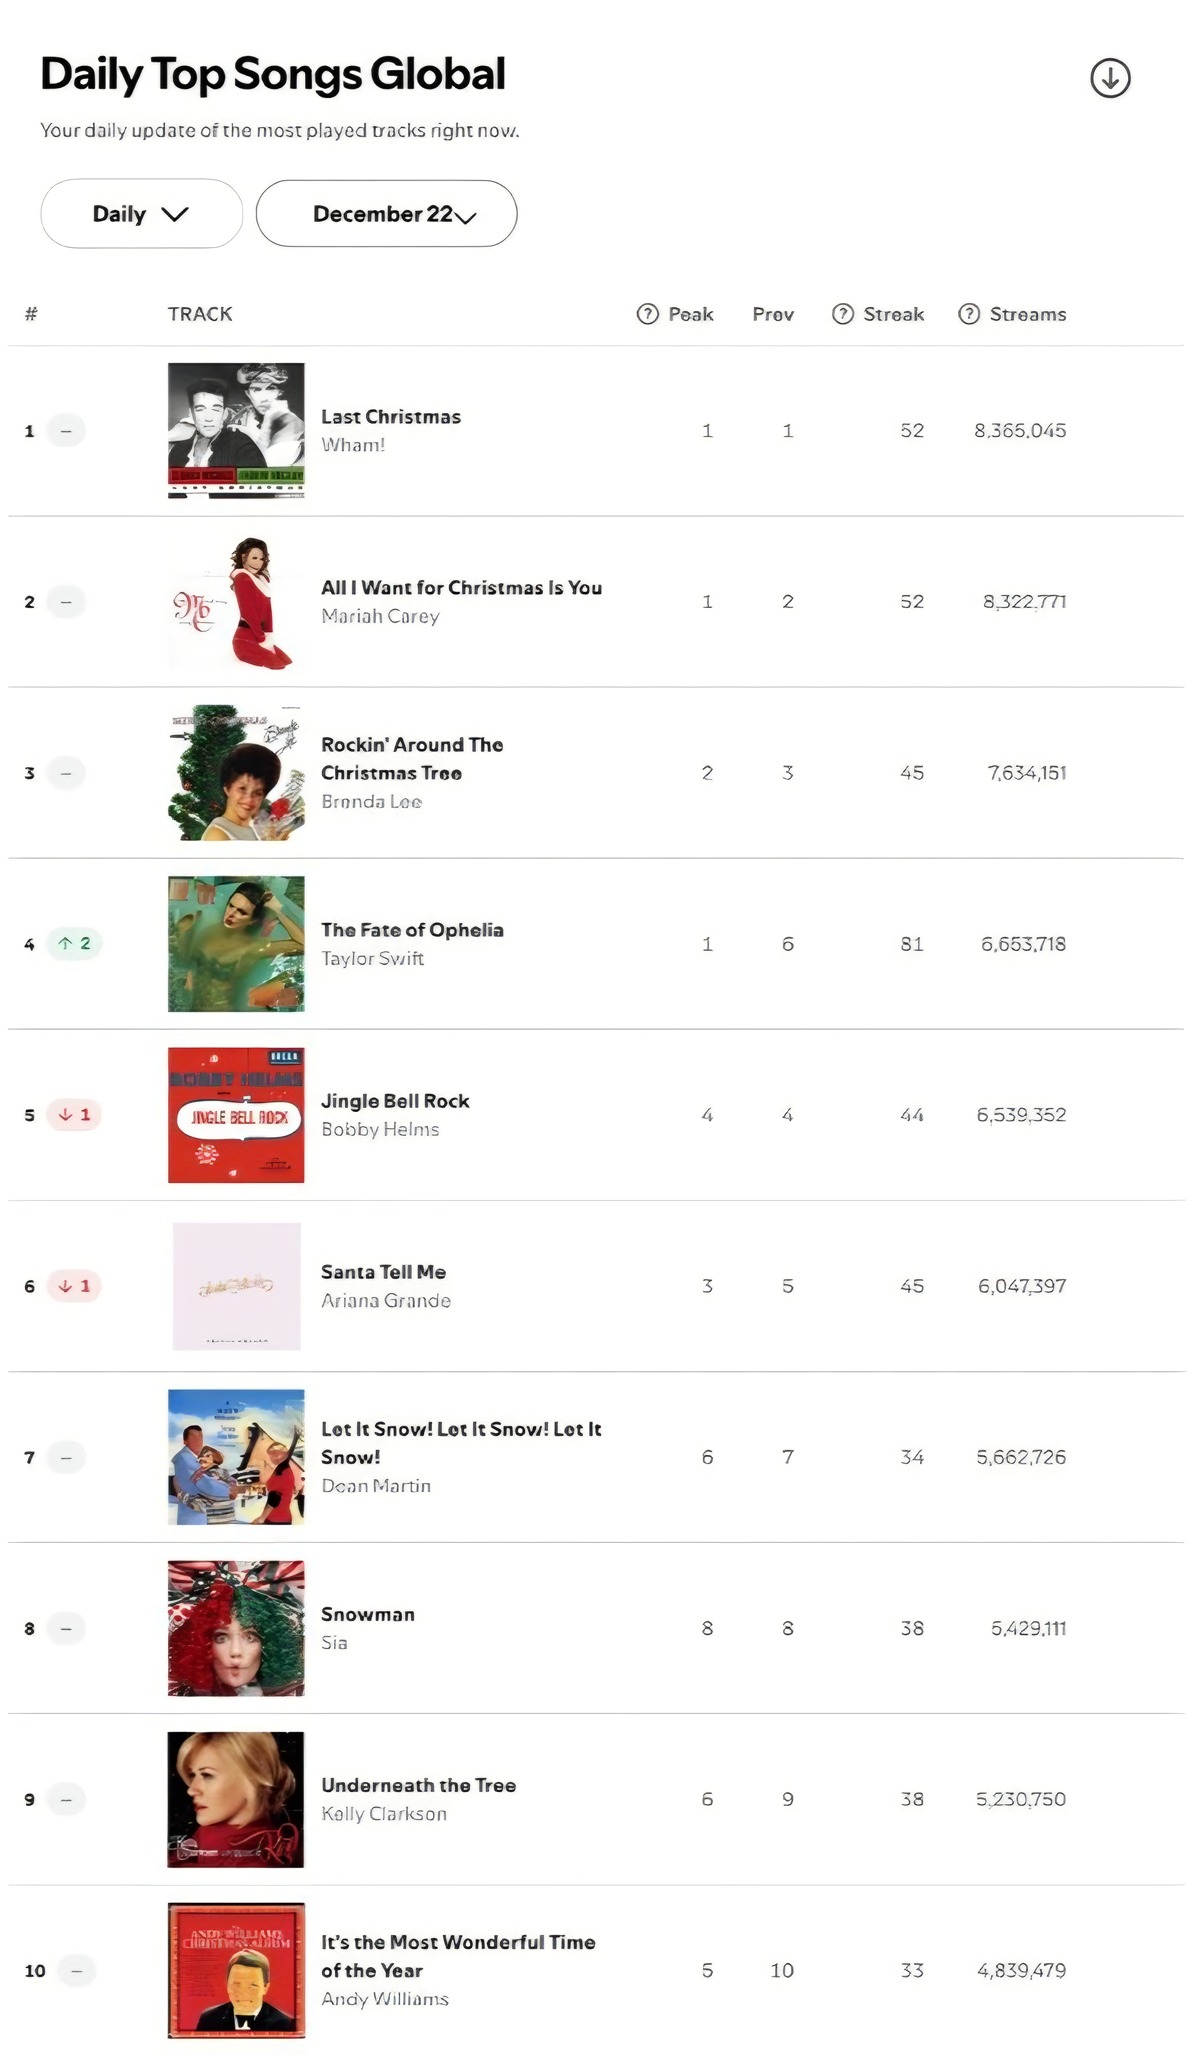
Task: Open the Andy Williams Christmas Album cover
Action: point(236,1970)
